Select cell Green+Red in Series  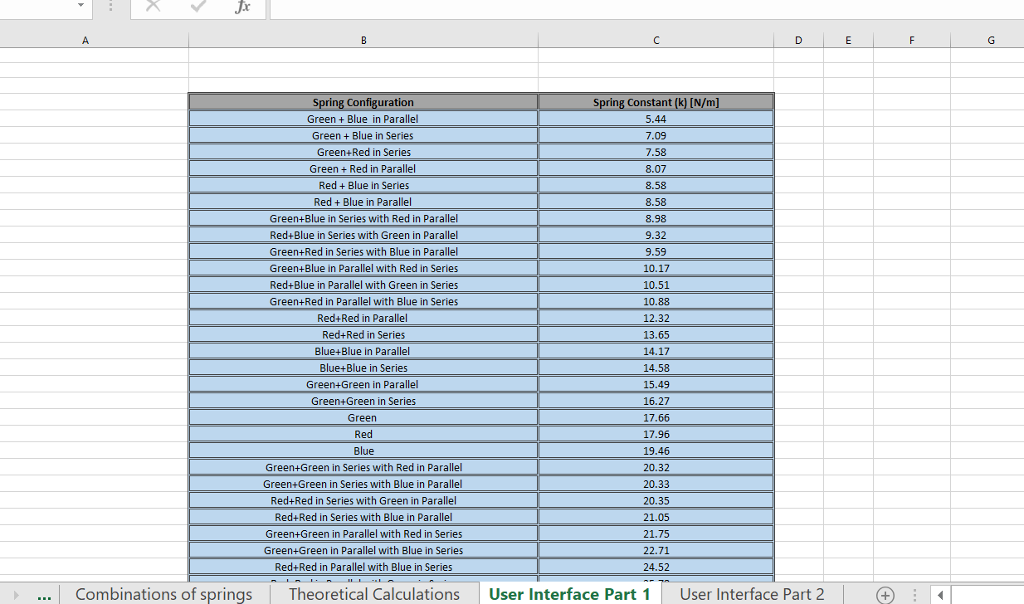pyautogui.click(x=363, y=152)
